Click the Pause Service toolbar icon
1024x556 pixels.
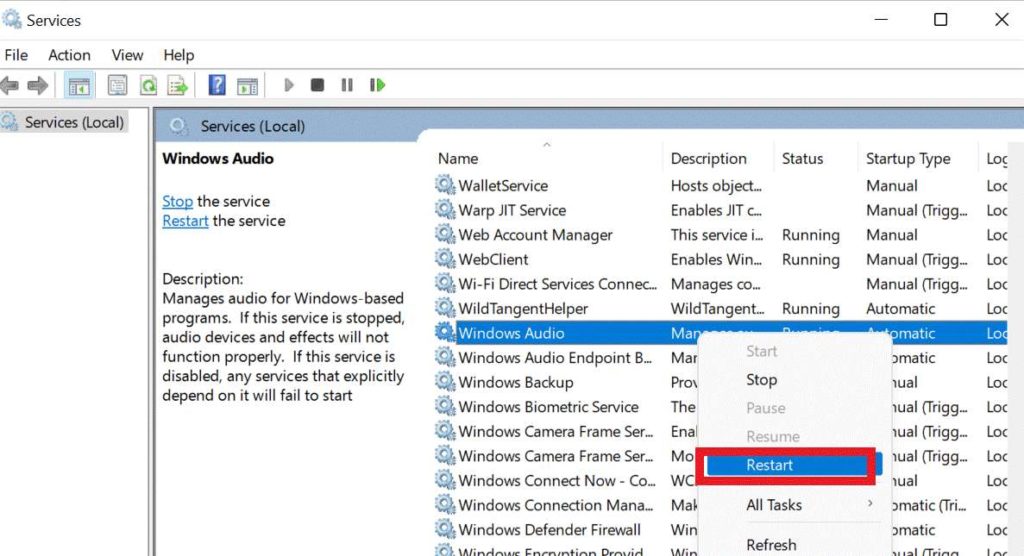(x=347, y=86)
